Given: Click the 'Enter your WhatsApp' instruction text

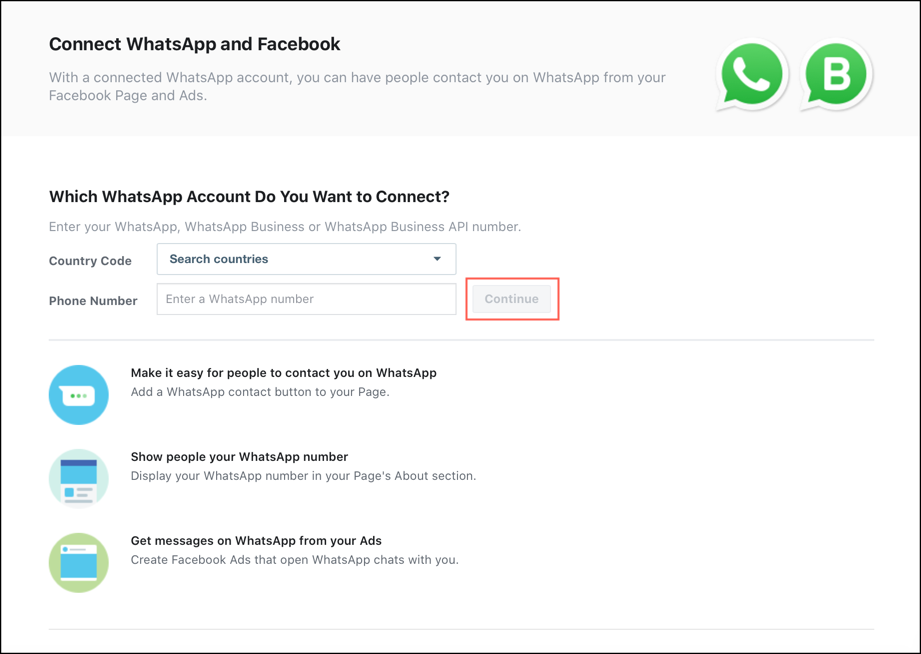Looking at the screenshot, I should [285, 227].
